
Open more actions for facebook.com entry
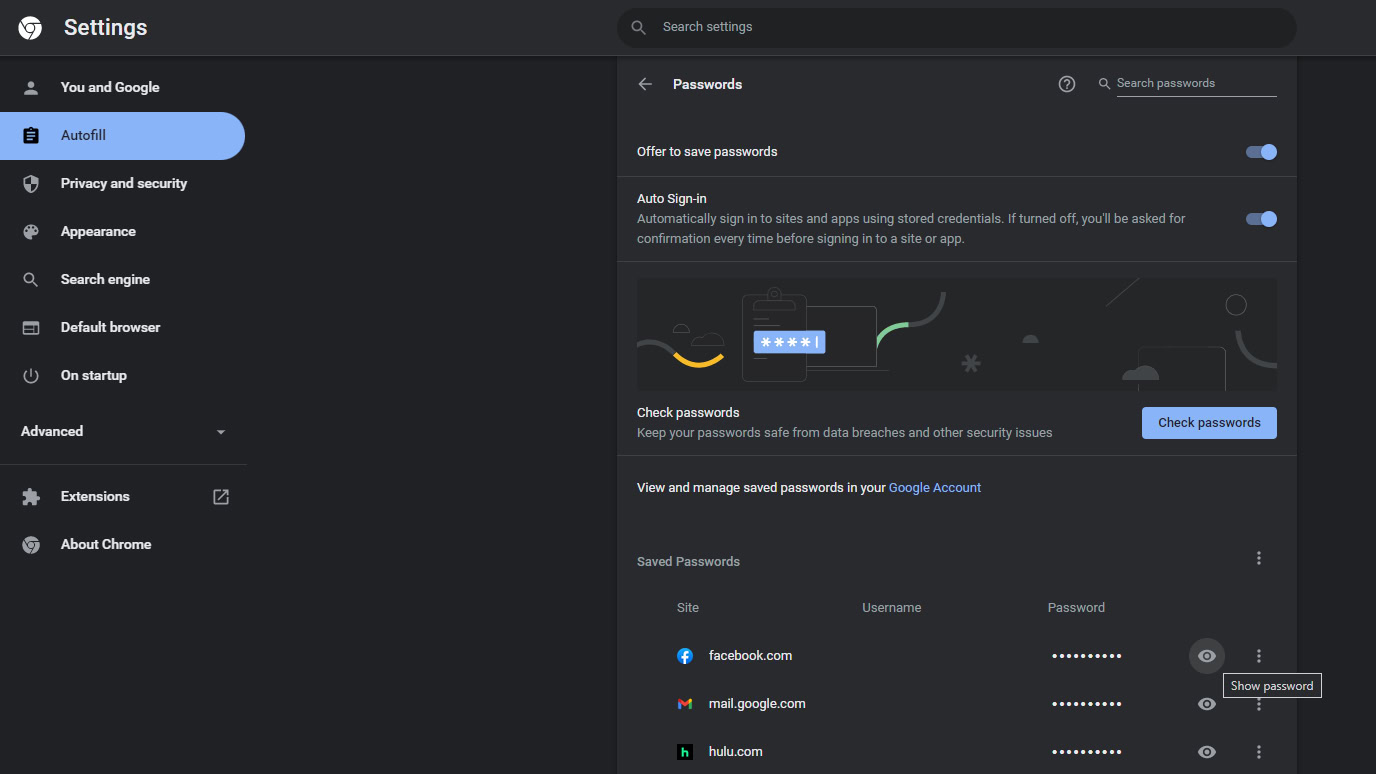[x=1259, y=656]
